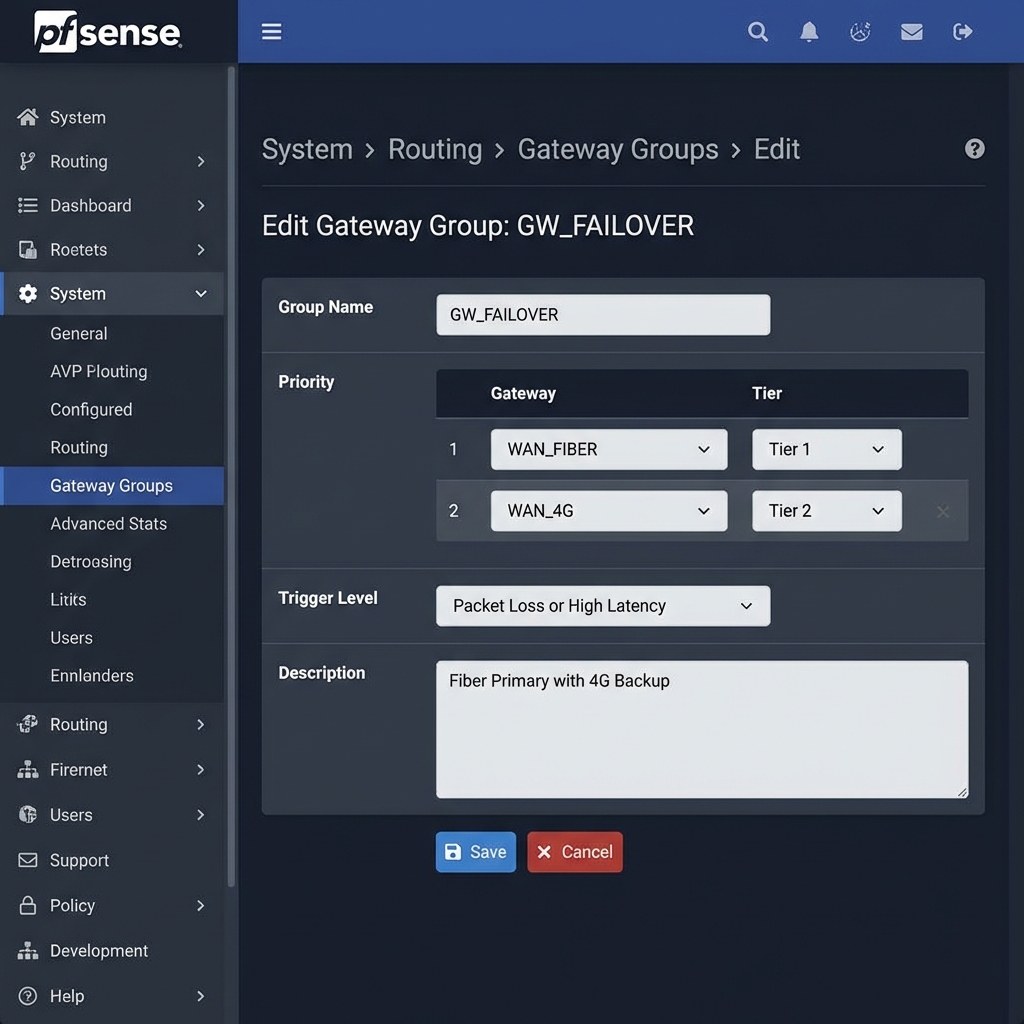Screen dimensions: 1024x1024
Task: Click the pfSense logo
Action: 108,32
